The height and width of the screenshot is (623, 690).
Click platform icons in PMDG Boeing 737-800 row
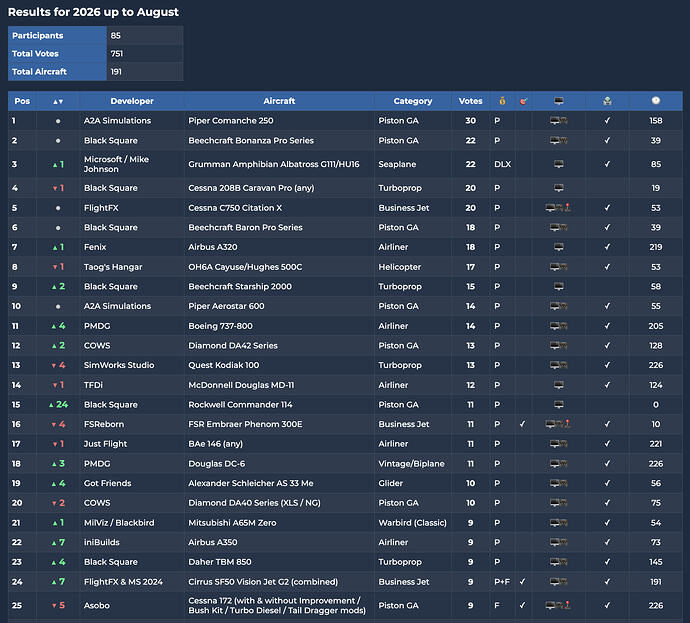[558, 326]
